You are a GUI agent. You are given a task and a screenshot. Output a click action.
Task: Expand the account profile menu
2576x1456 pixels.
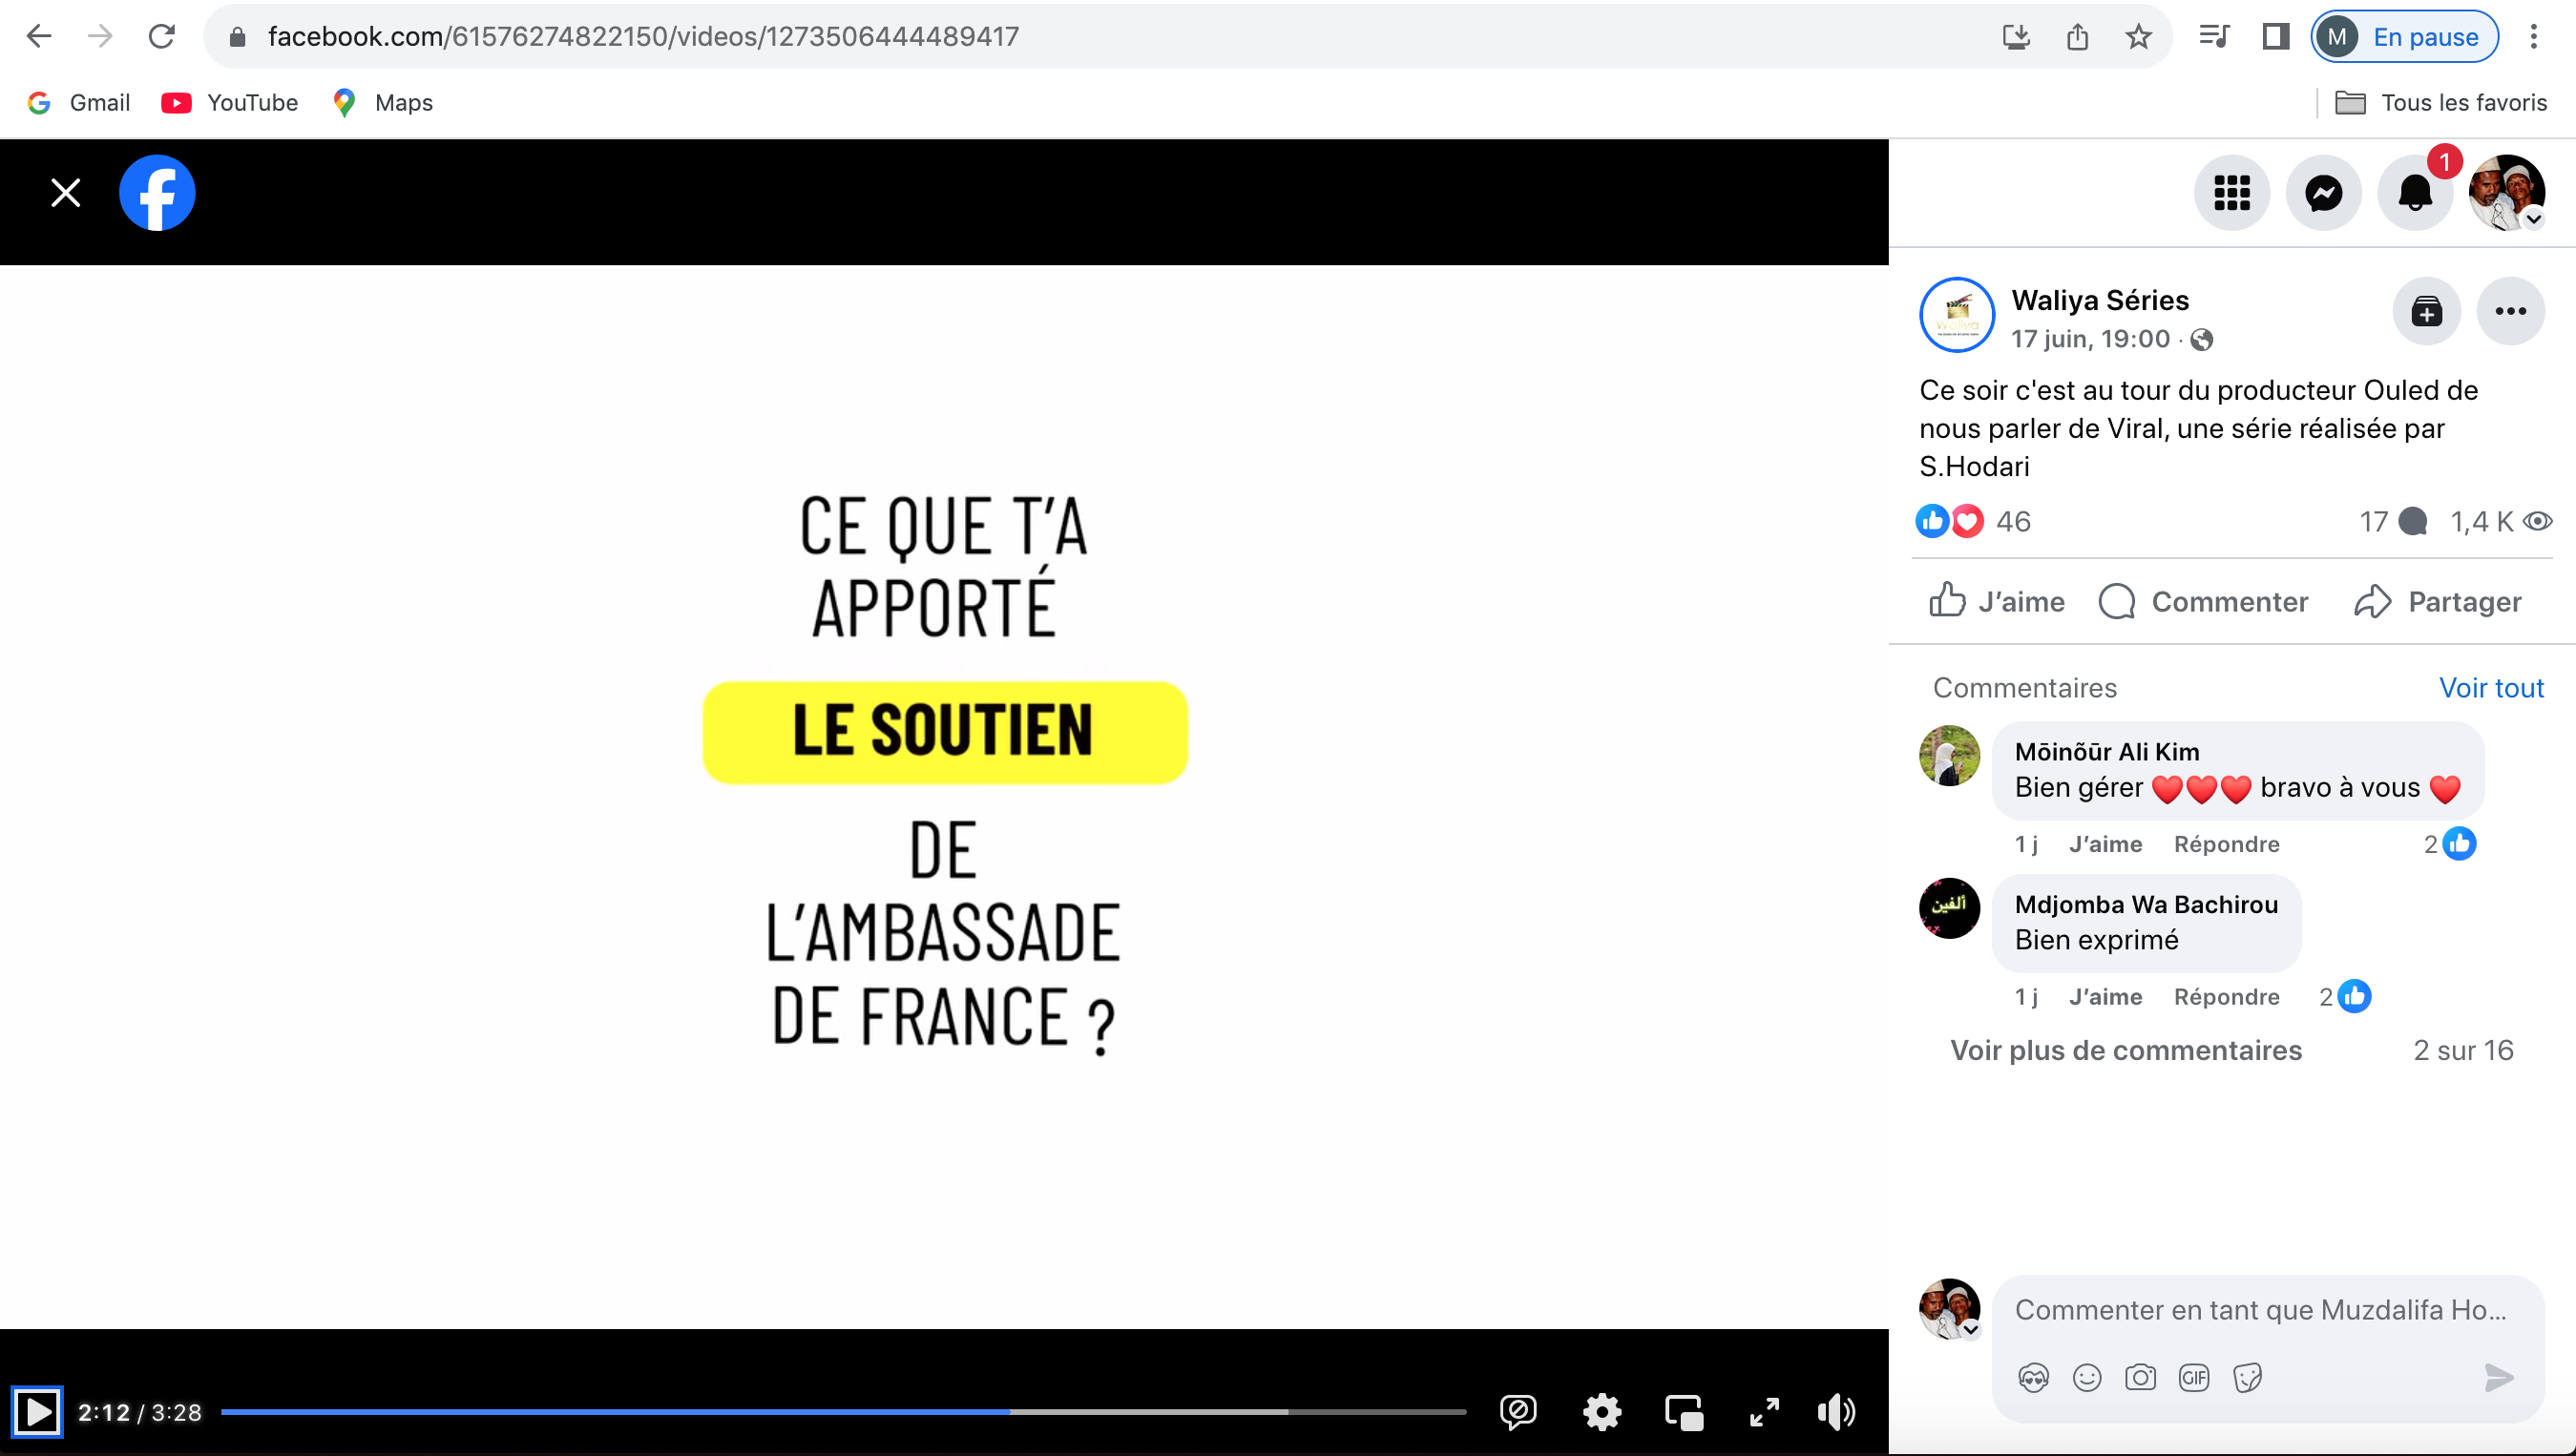[2506, 193]
